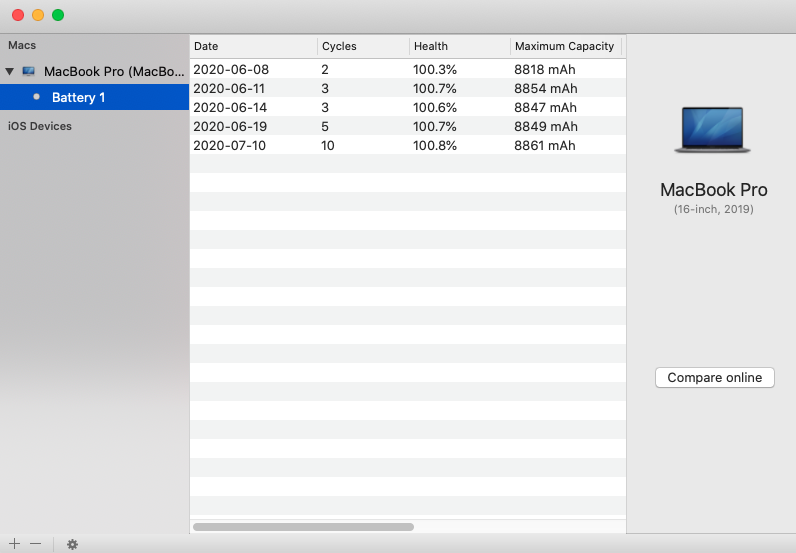Screen dimensions: 796x553
Task: Open the gear settings menu
Action: (x=73, y=544)
